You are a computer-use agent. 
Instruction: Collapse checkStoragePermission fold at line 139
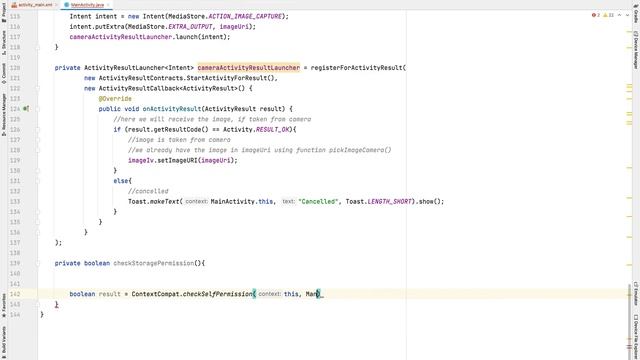pyautogui.click(x=38, y=263)
